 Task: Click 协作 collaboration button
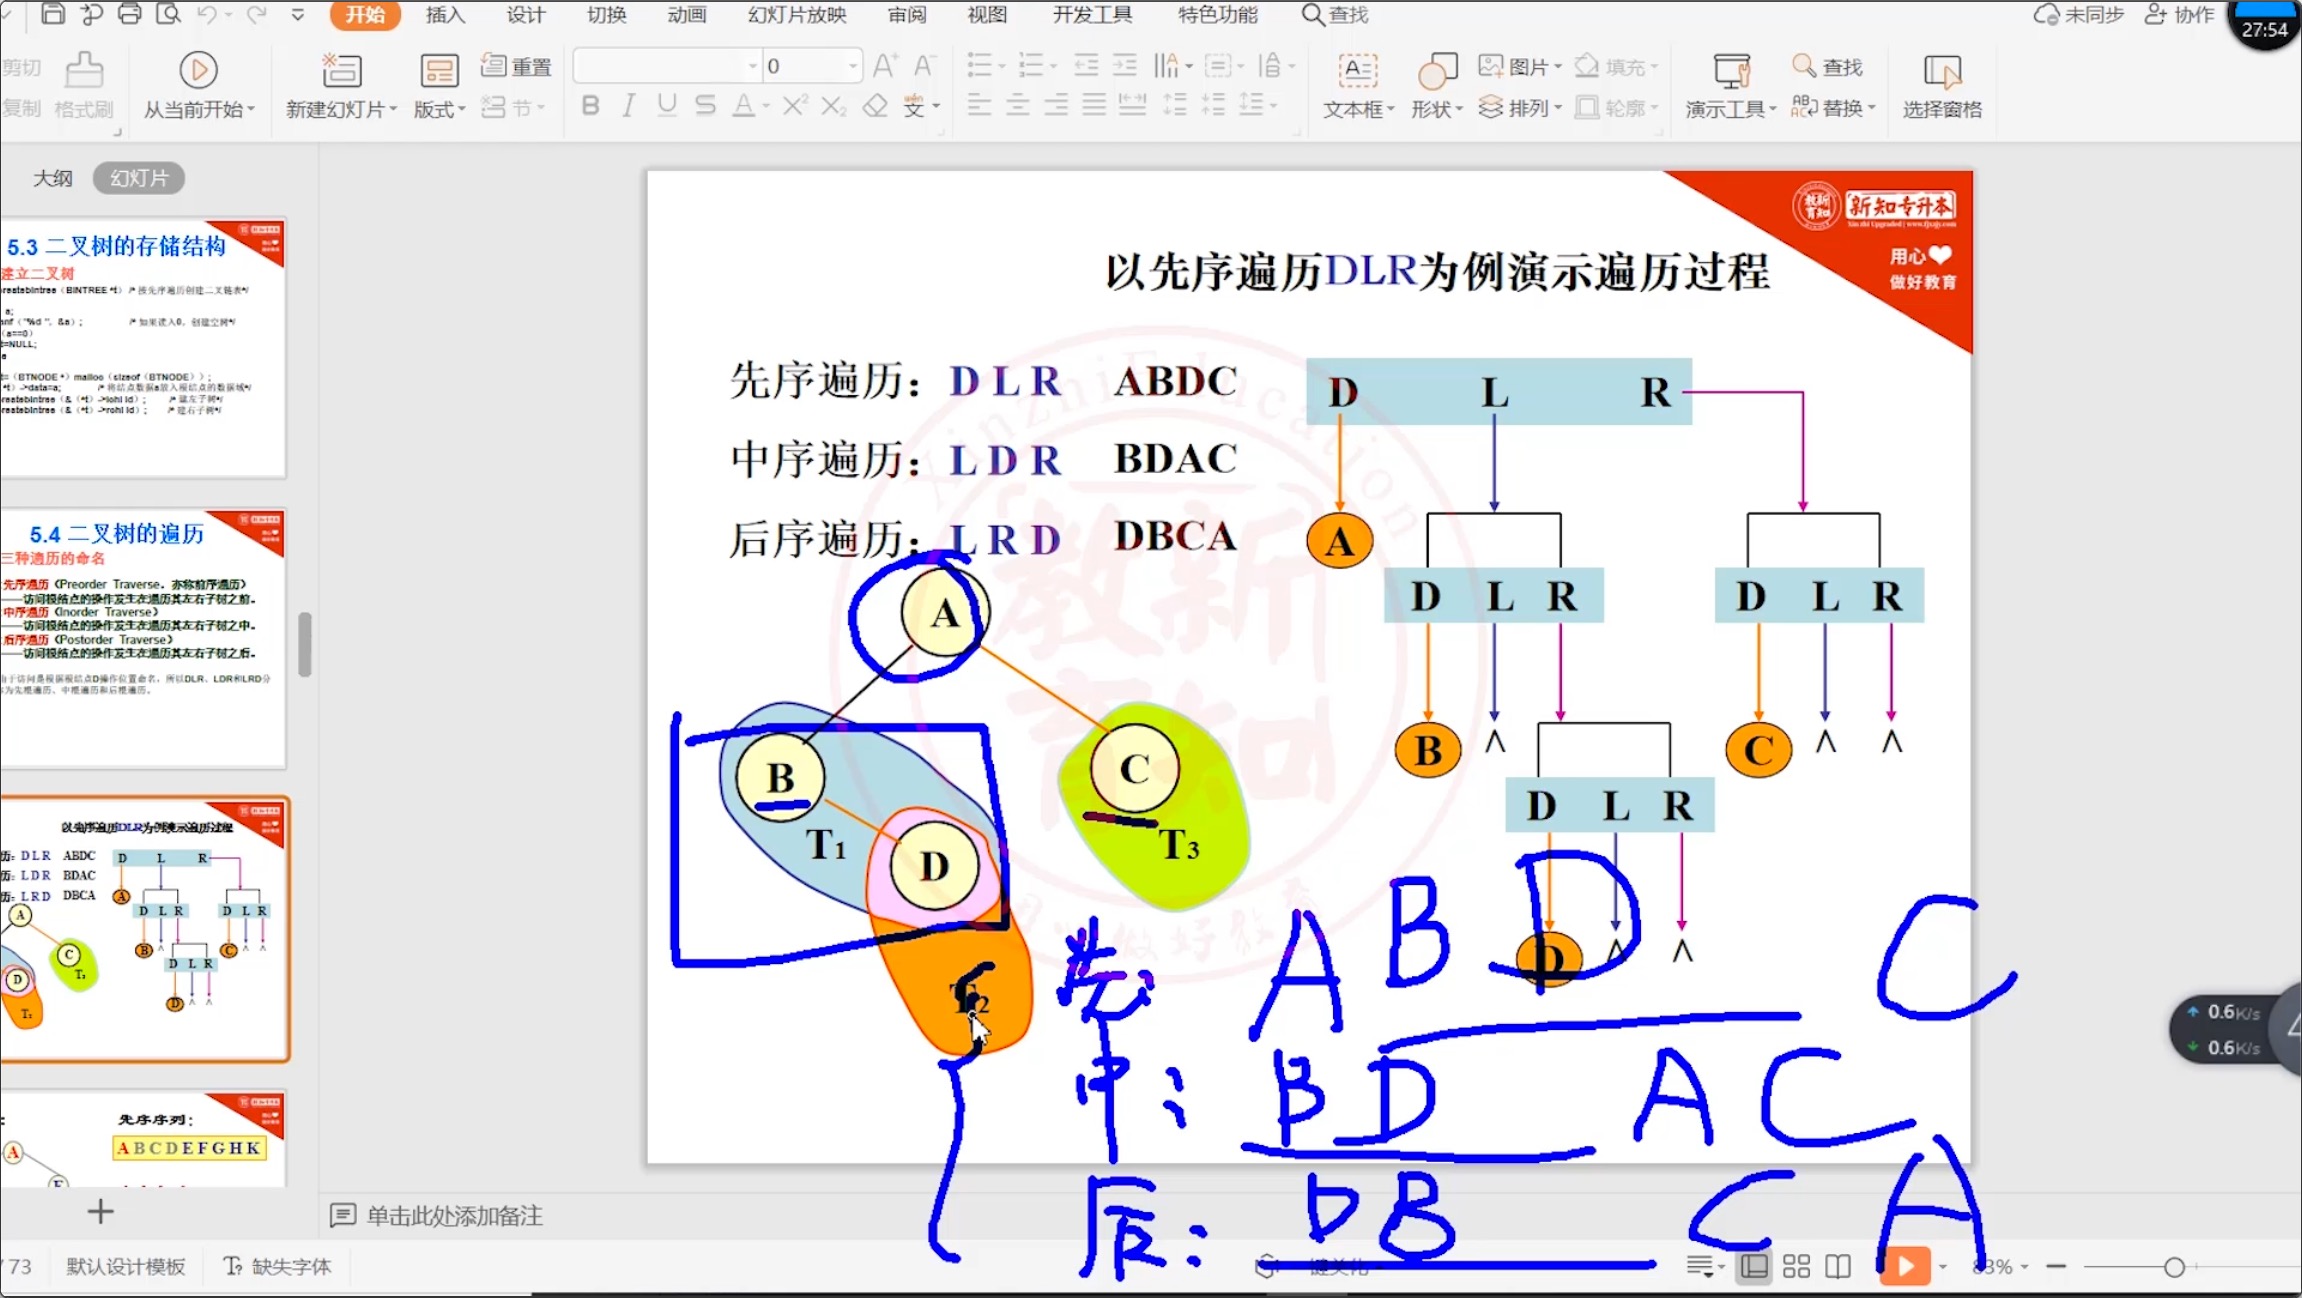[2180, 14]
